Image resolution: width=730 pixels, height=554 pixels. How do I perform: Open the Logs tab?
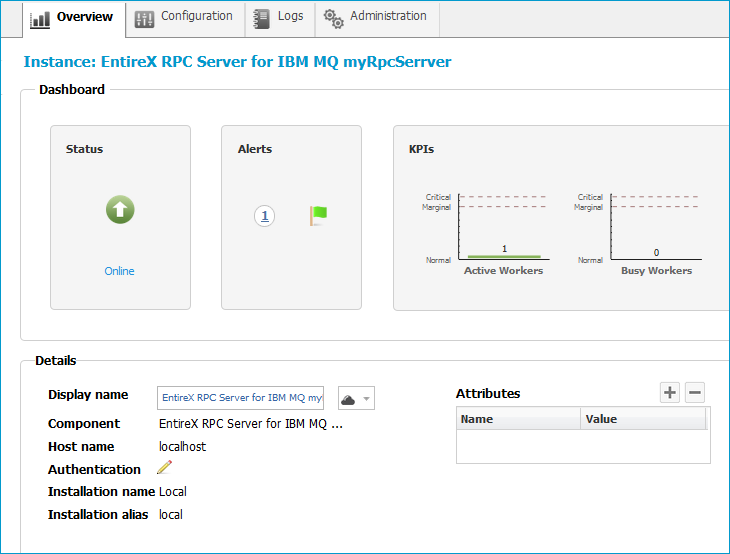(x=279, y=18)
